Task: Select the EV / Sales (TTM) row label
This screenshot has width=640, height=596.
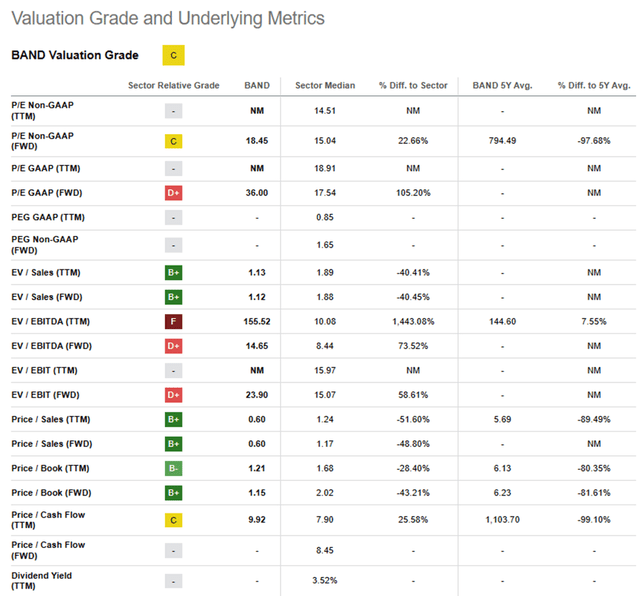Action: [46, 272]
